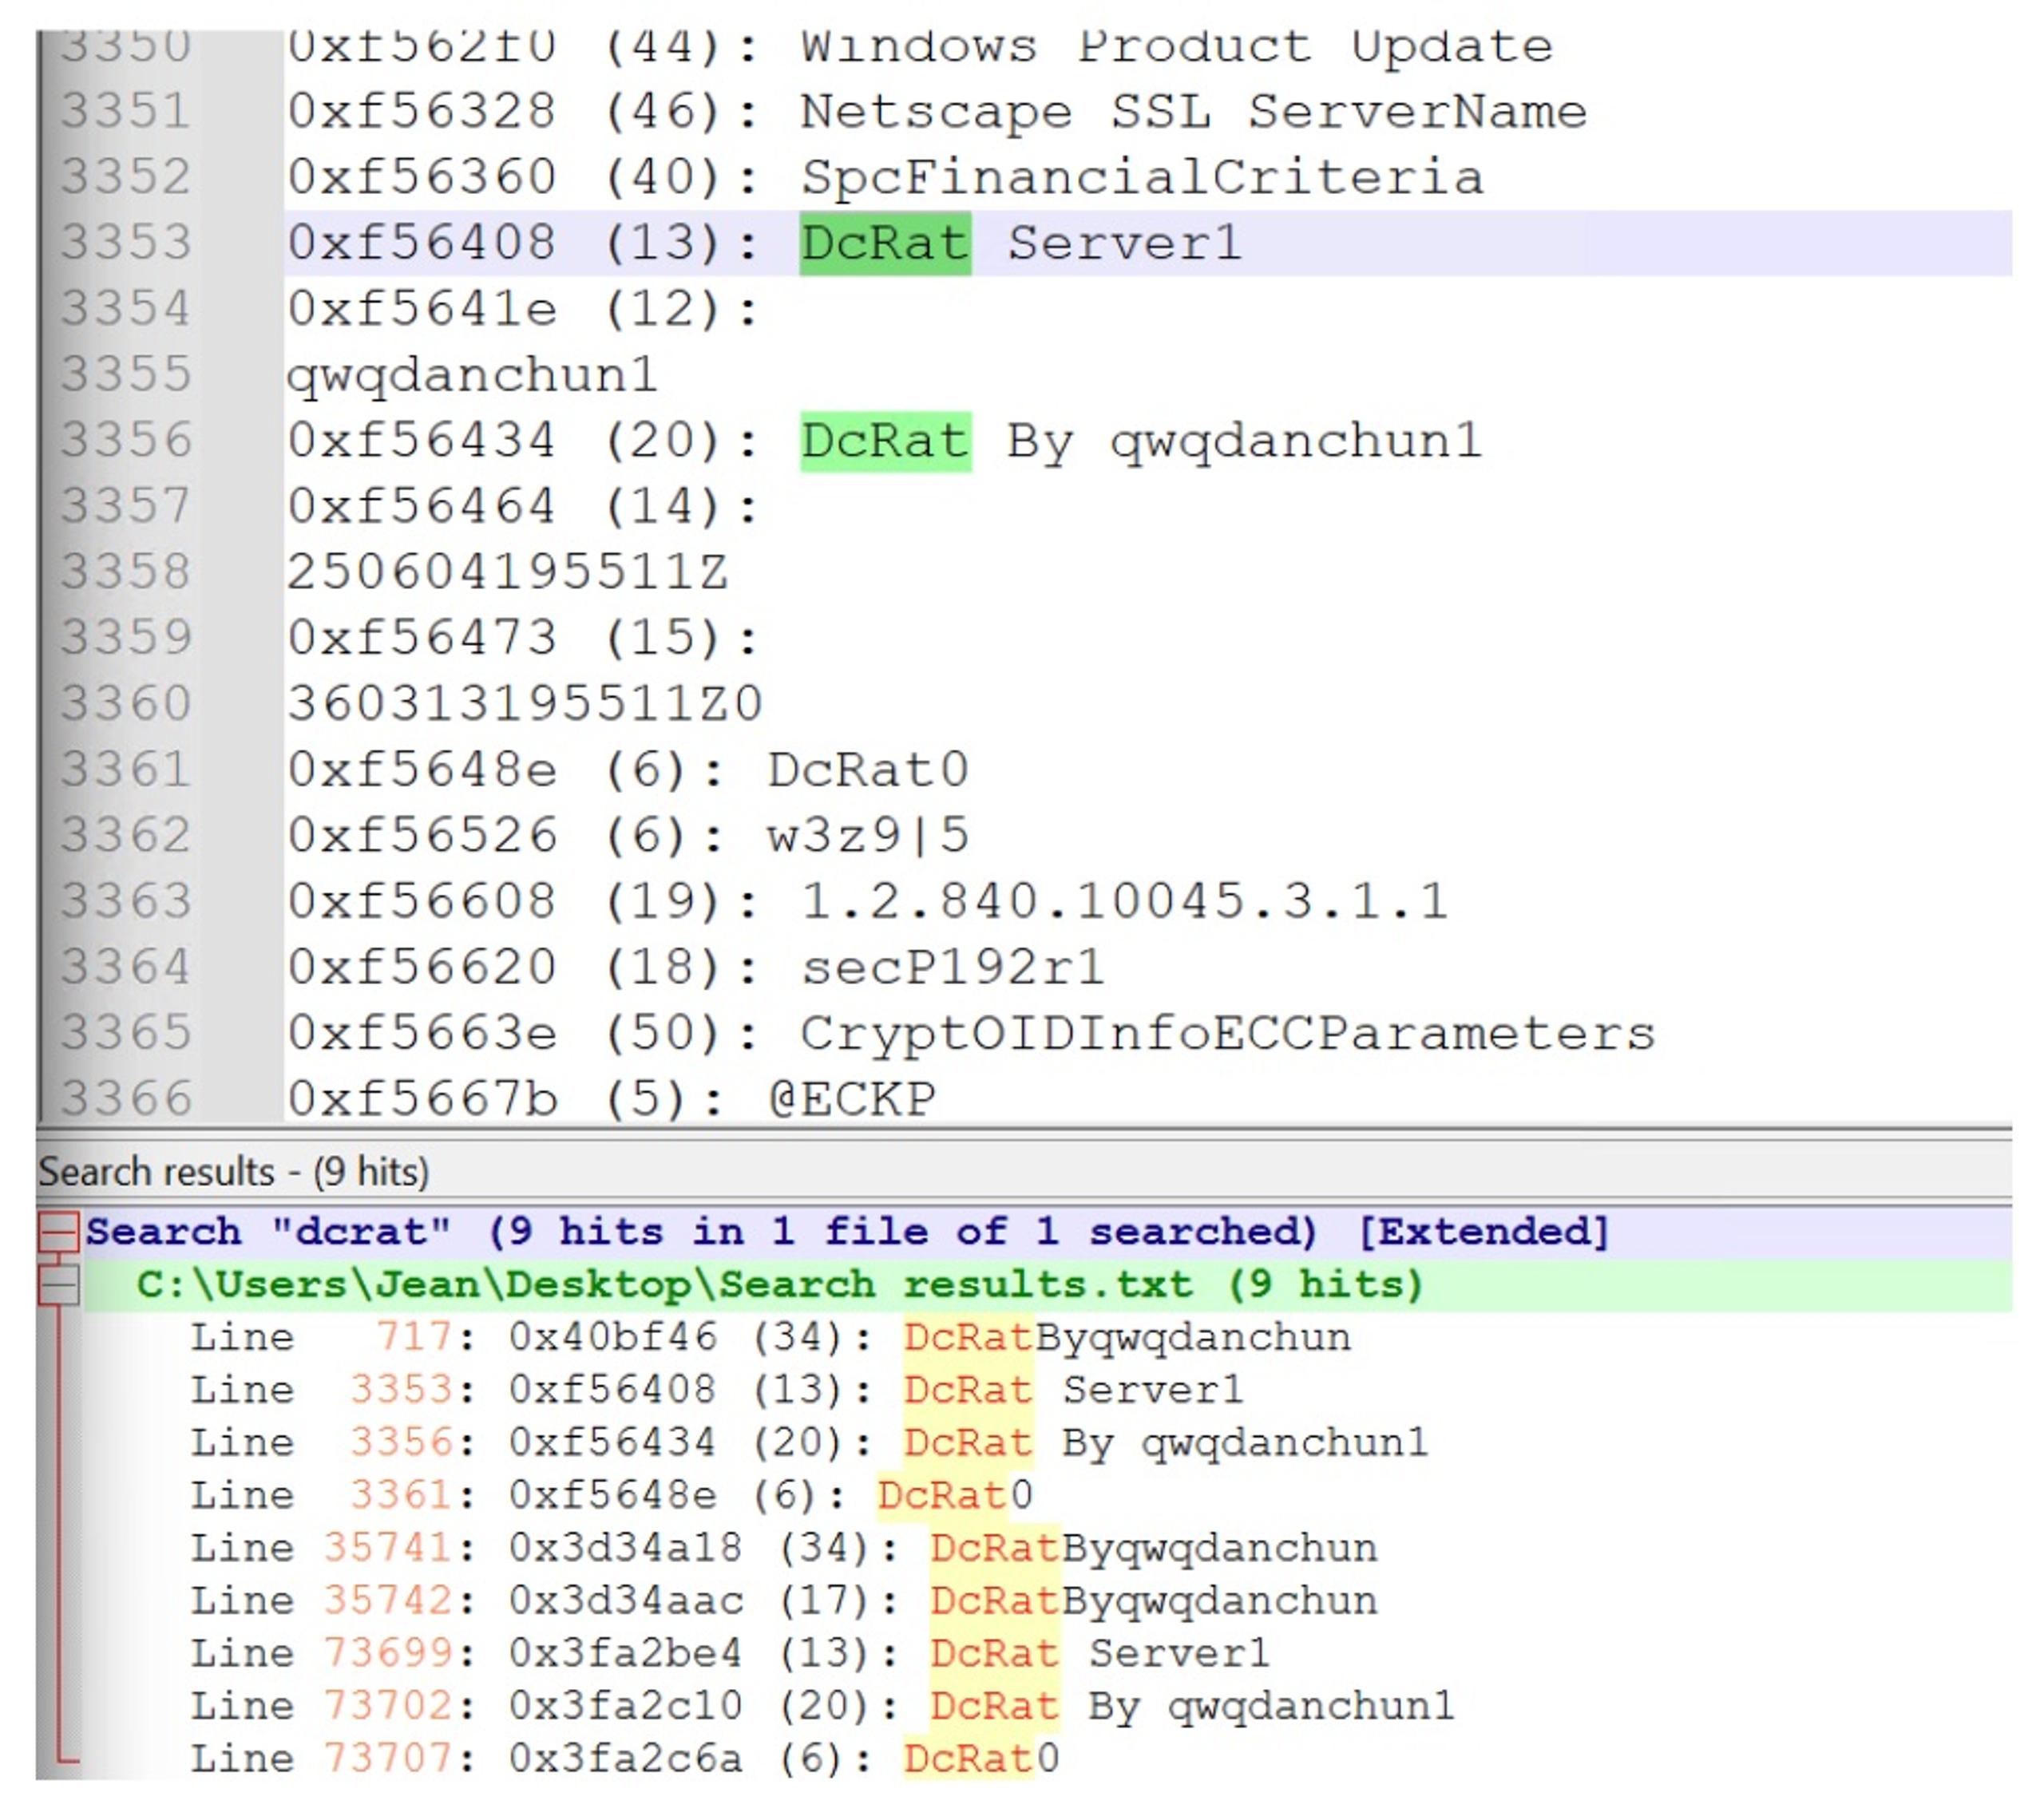The image size is (2044, 1820).
Task: Click offset "0x3fa2c10" in search results
Action: (x=626, y=1707)
